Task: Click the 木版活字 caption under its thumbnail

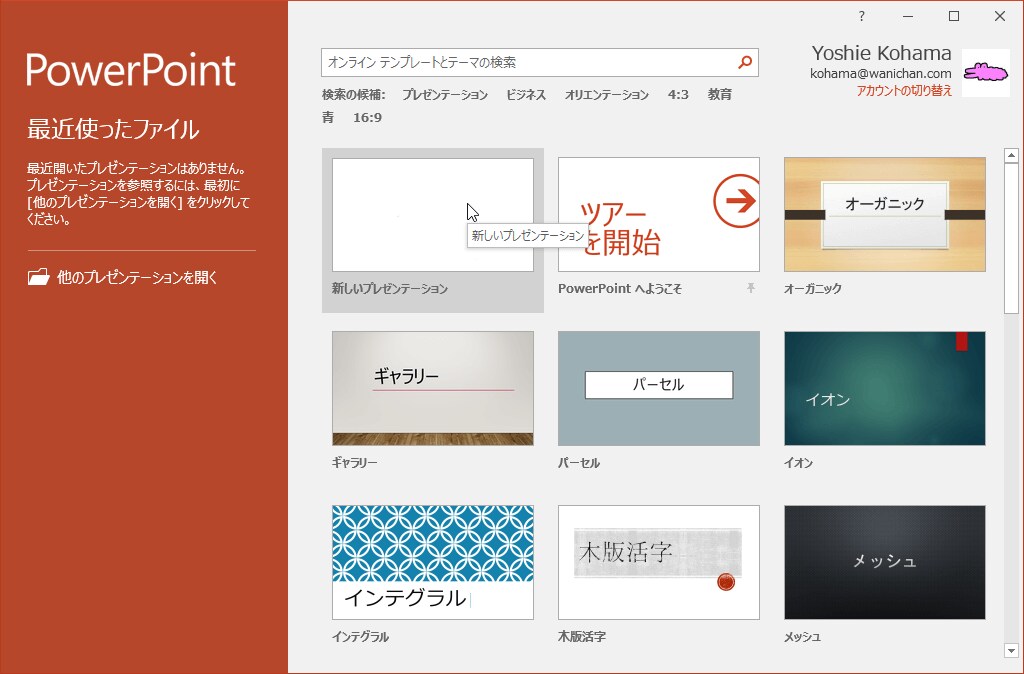Action: [x=582, y=637]
